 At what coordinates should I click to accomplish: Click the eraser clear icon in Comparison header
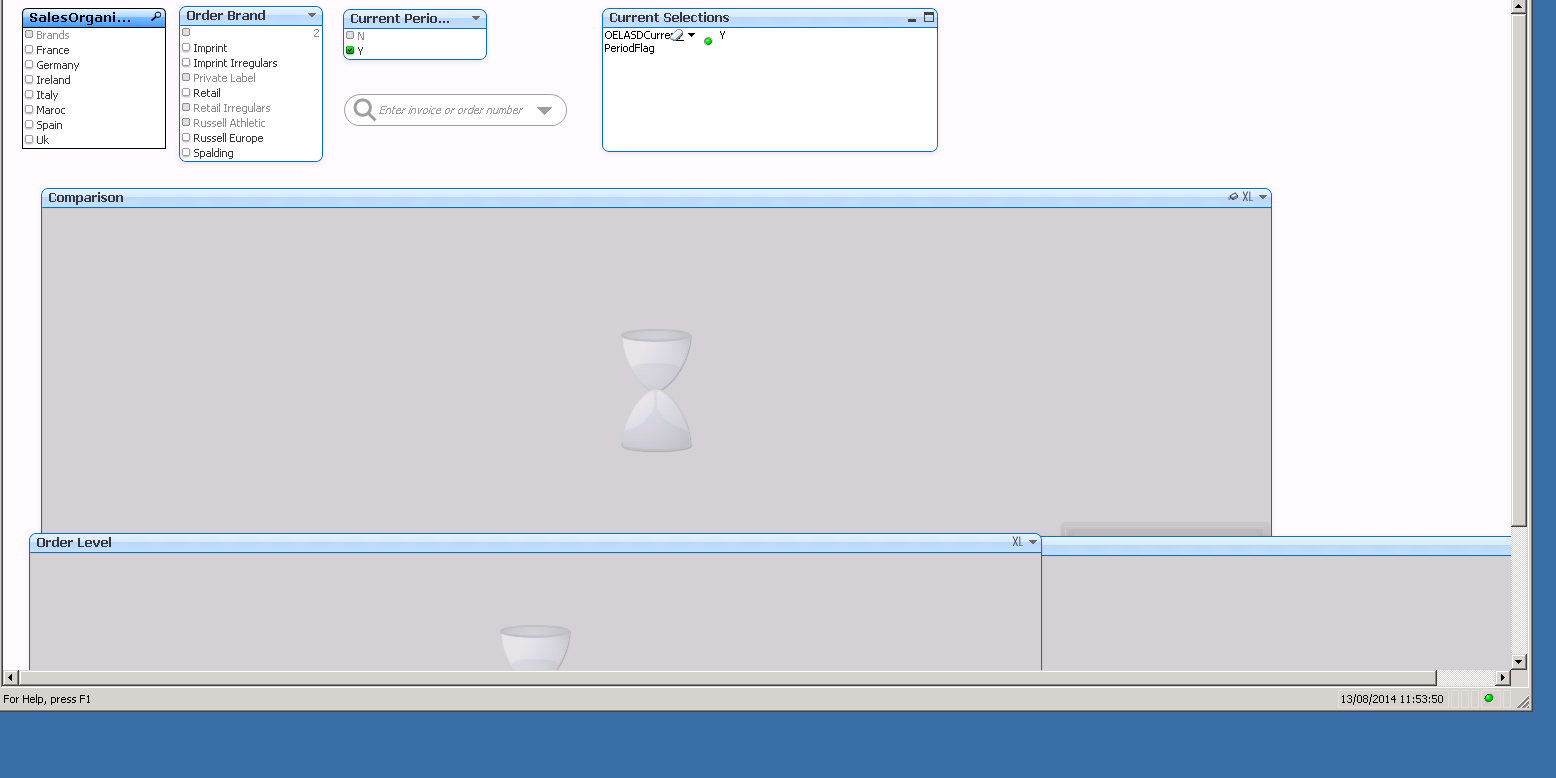click(x=1233, y=197)
